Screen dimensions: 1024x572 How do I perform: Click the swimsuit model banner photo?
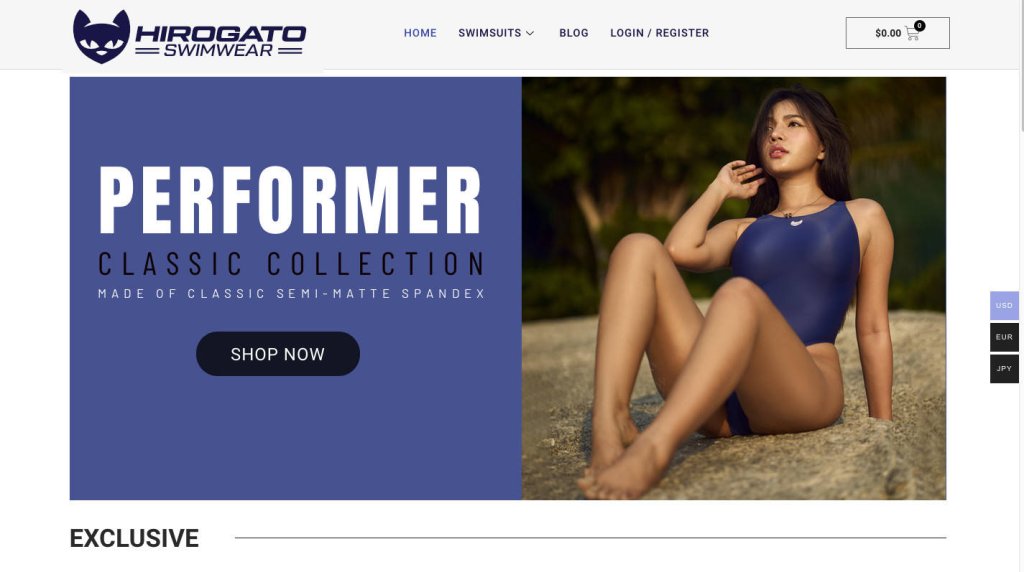coord(733,289)
